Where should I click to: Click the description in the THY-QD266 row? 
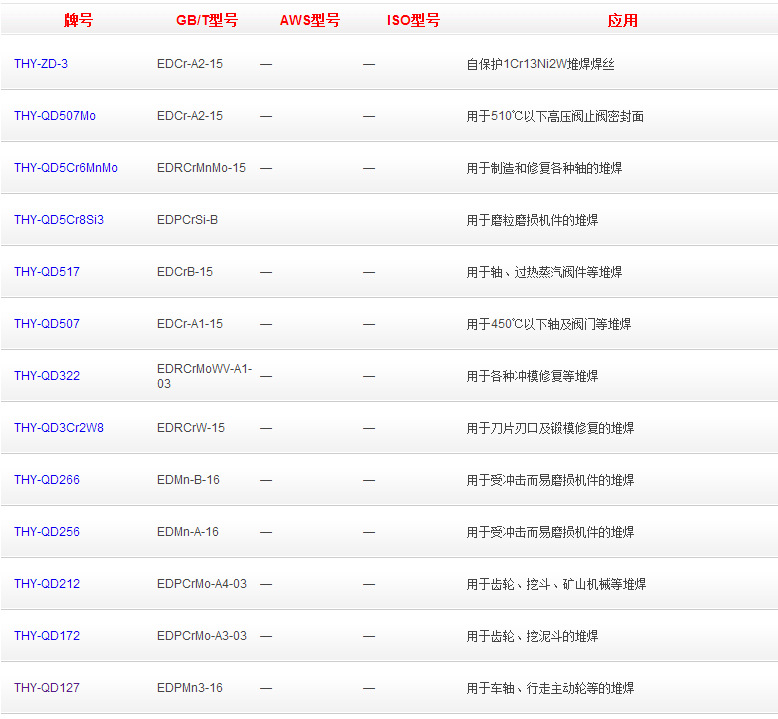[550, 480]
